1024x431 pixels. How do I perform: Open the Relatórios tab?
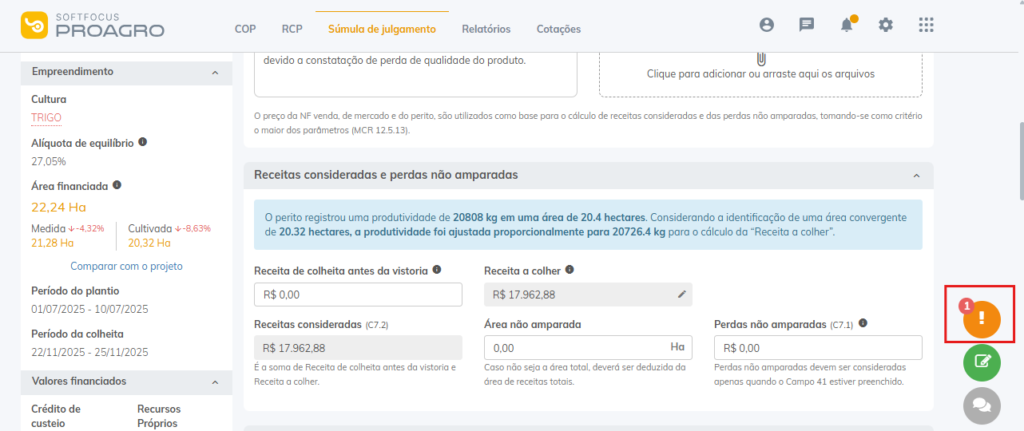(486, 29)
